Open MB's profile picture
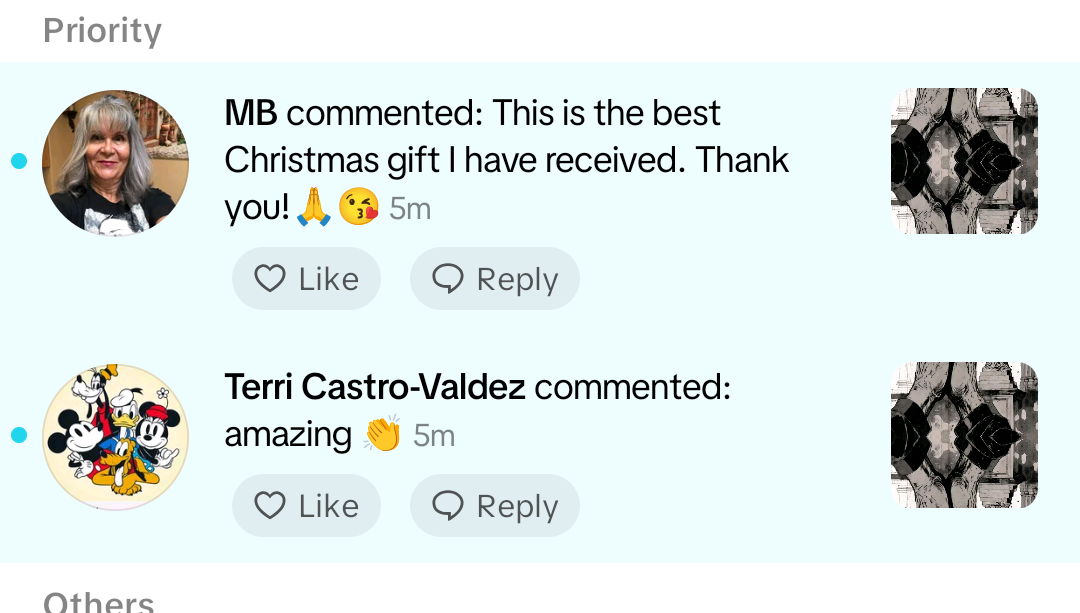1080x613 pixels. tap(115, 162)
